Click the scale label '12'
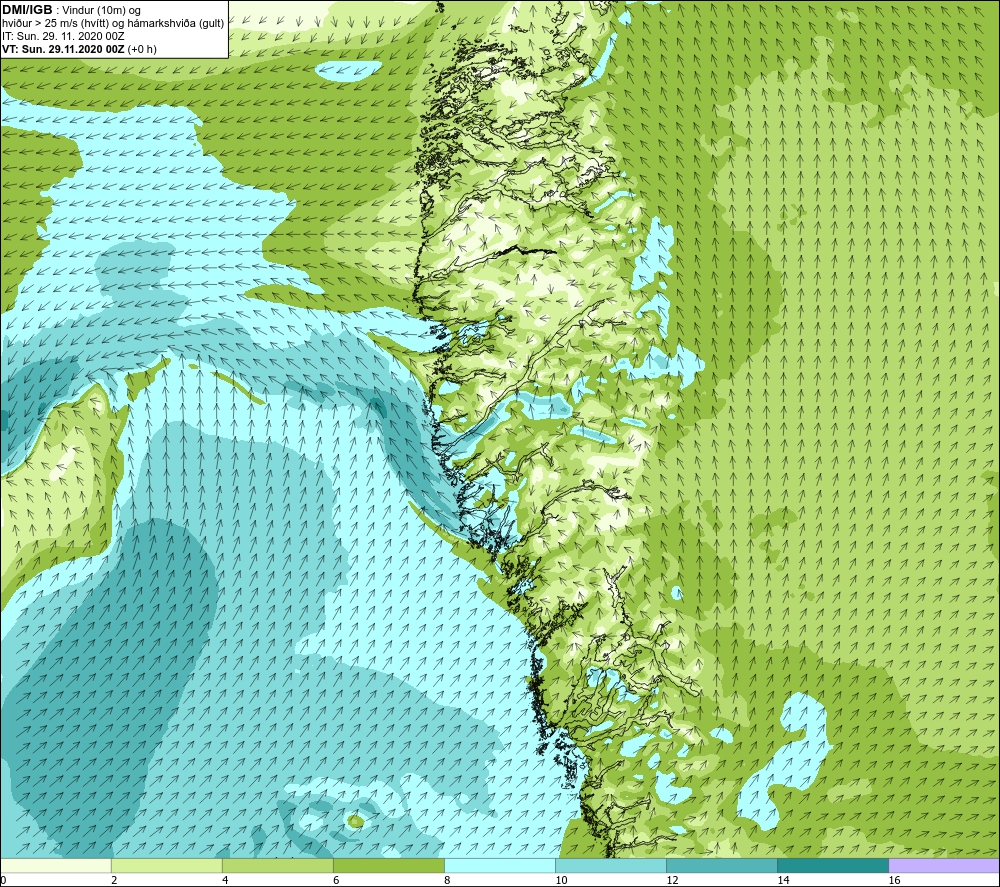 [672, 880]
